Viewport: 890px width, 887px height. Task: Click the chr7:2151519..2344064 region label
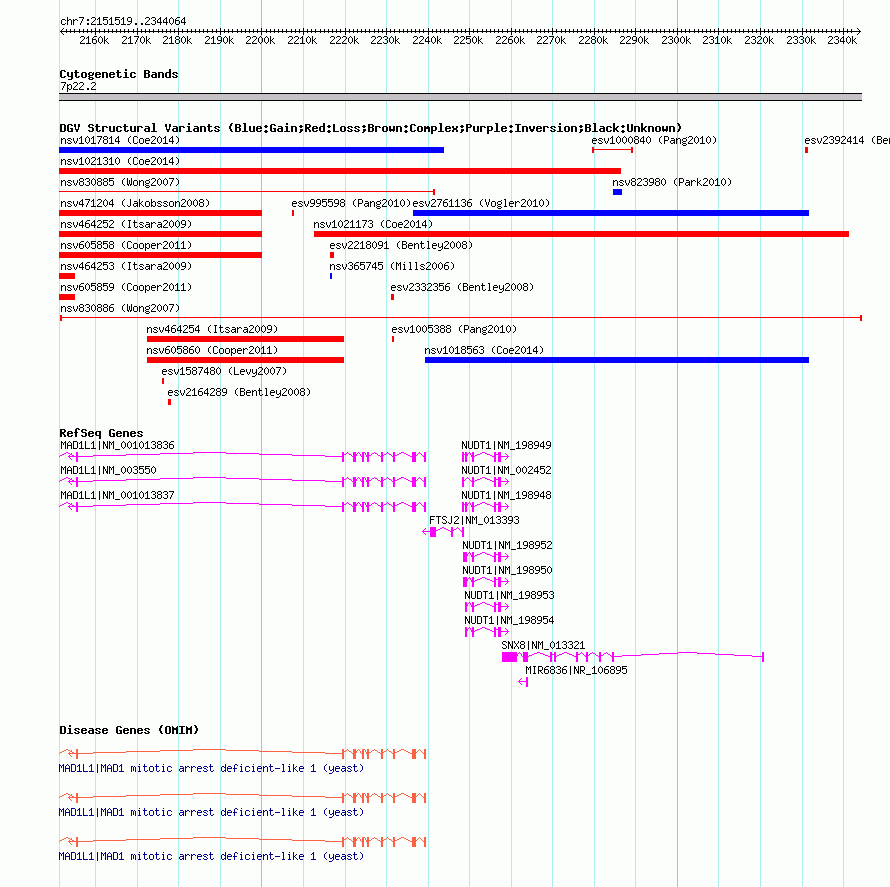pyautogui.click(x=123, y=21)
